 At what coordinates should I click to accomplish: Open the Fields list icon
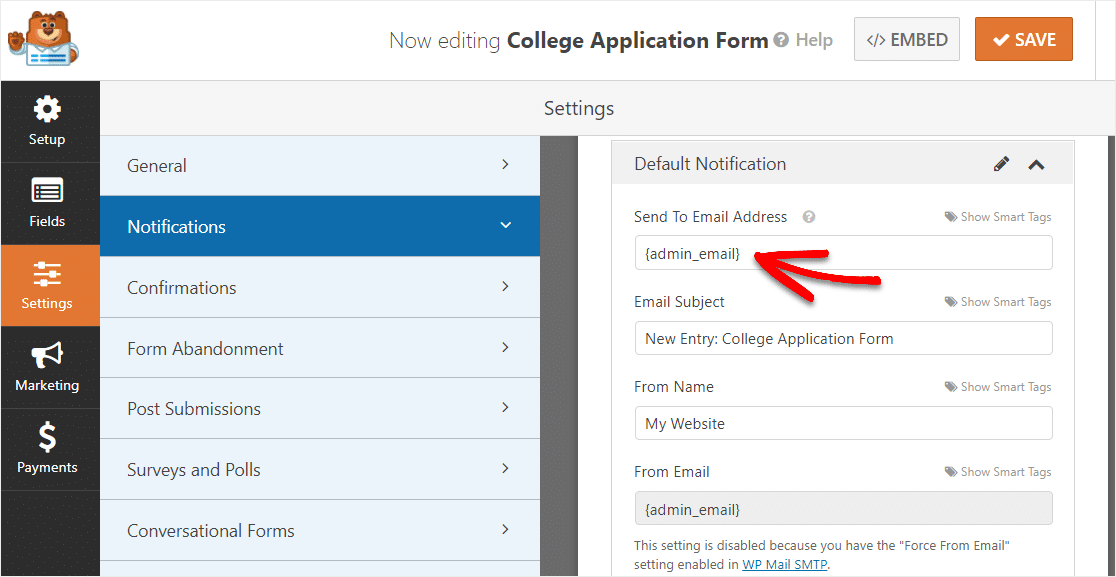[47, 192]
